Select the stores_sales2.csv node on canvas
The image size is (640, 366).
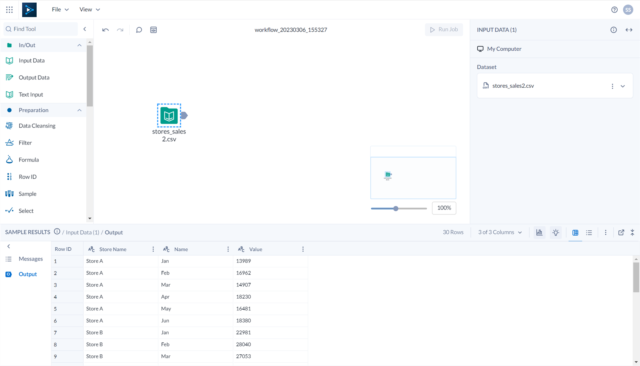pos(169,115)
